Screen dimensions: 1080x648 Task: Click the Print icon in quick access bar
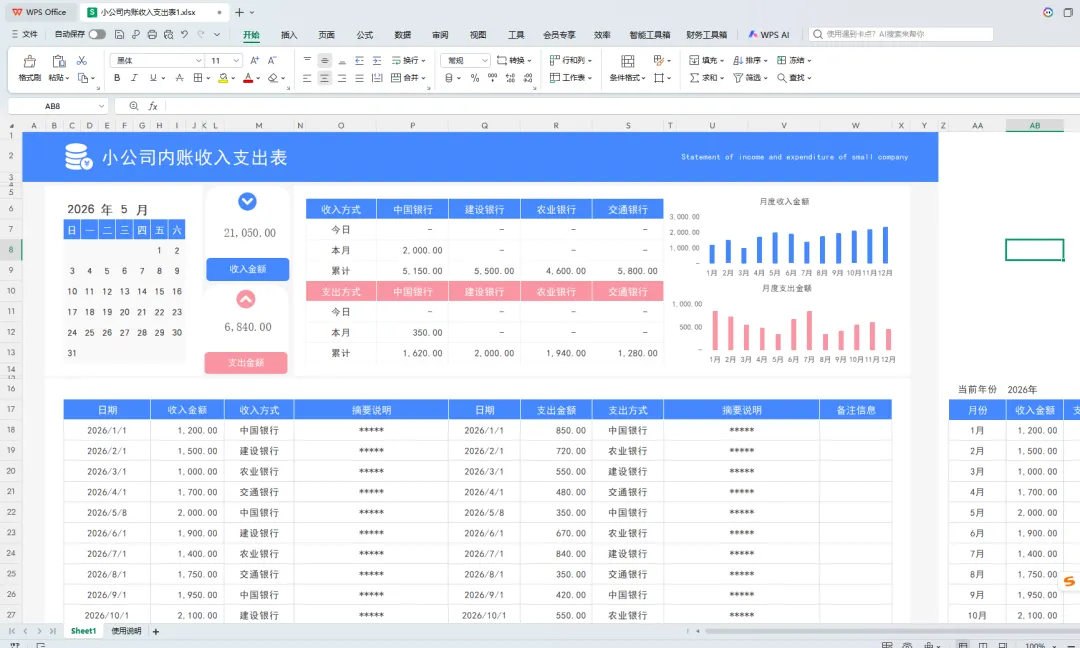click(x=152, y=34)
